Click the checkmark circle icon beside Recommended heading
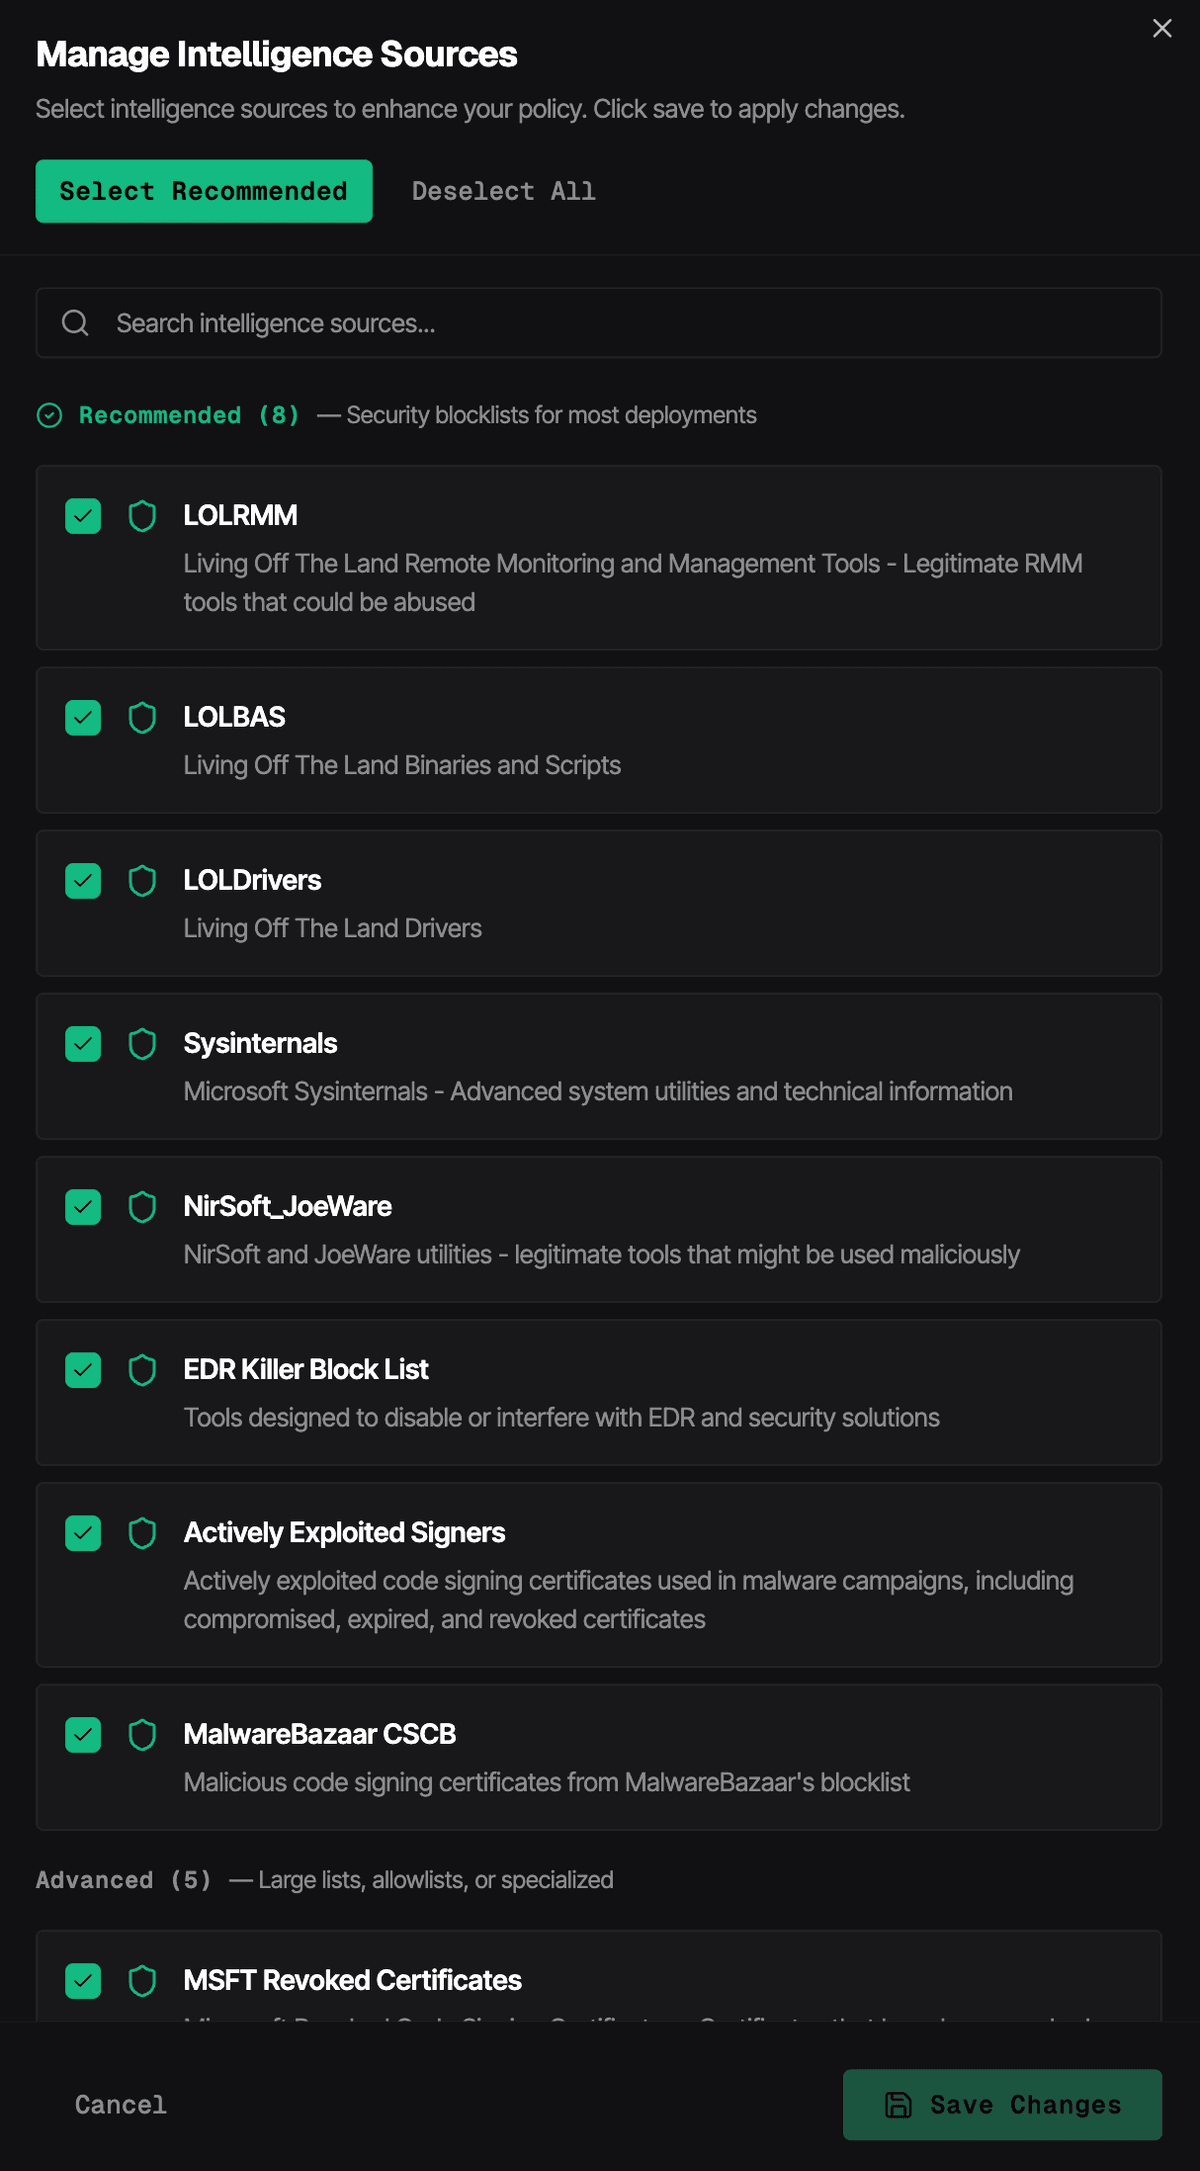The width and height of the screenshot is (1200, 2171). 50,415
